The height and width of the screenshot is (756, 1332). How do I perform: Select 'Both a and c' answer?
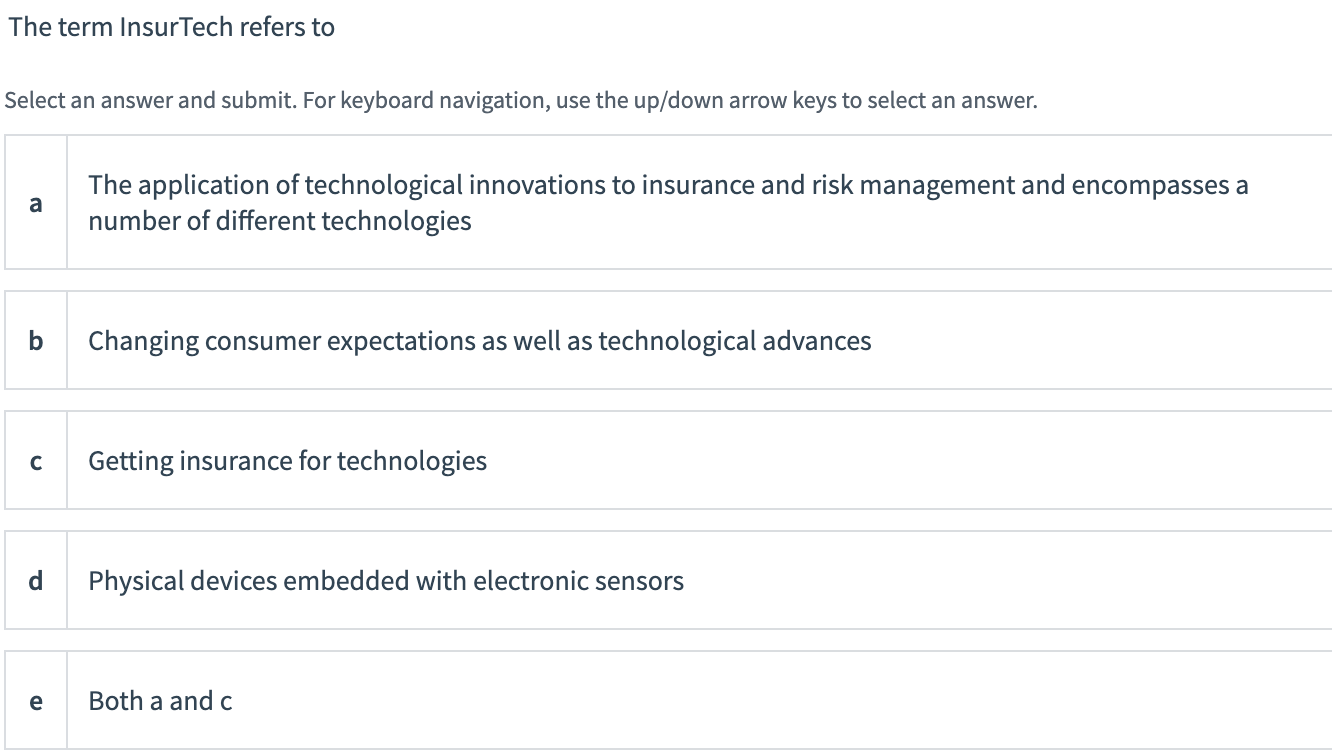(160, 701)
